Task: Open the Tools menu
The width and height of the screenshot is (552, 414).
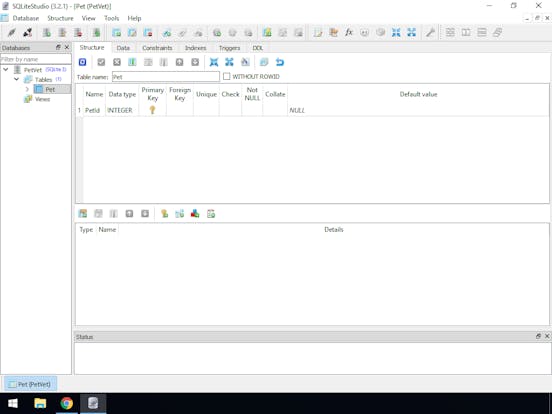Action: coord(112,18)
